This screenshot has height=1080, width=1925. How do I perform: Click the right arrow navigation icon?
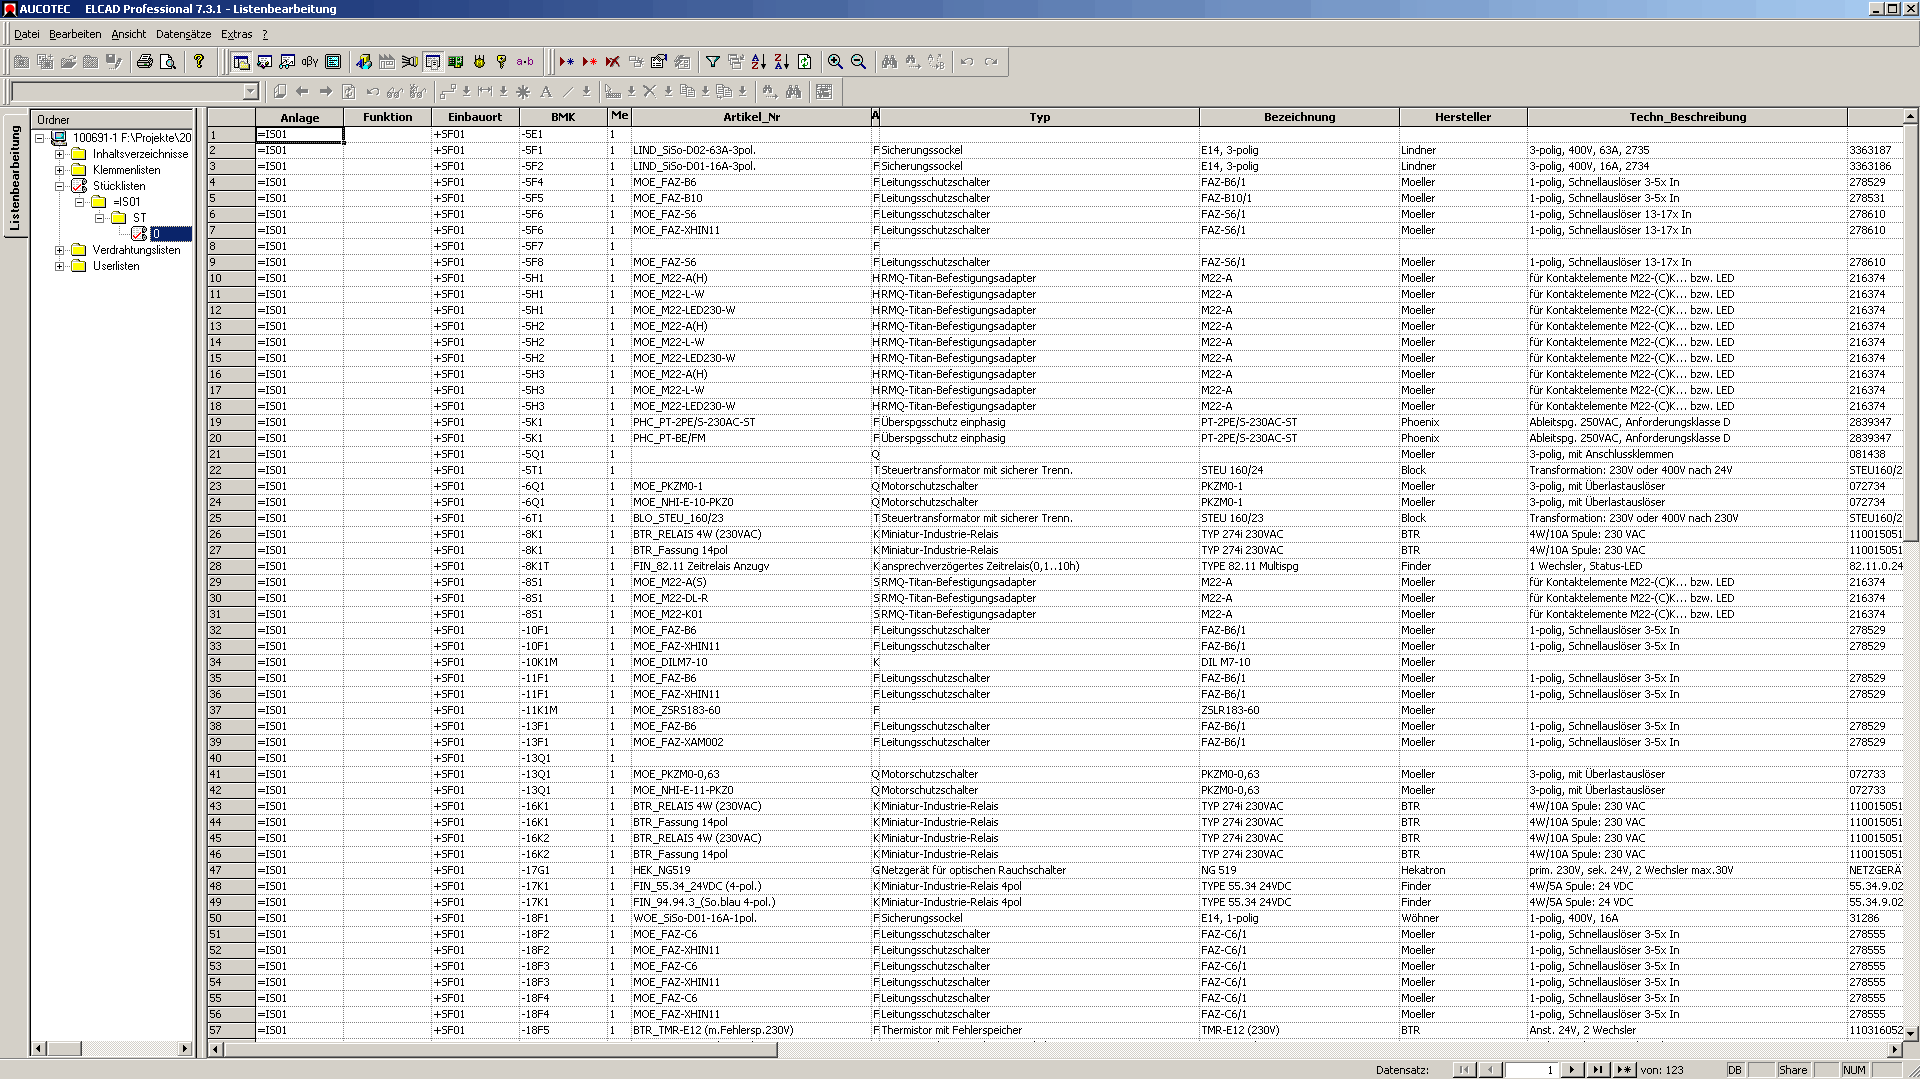[x=325, y=92]
